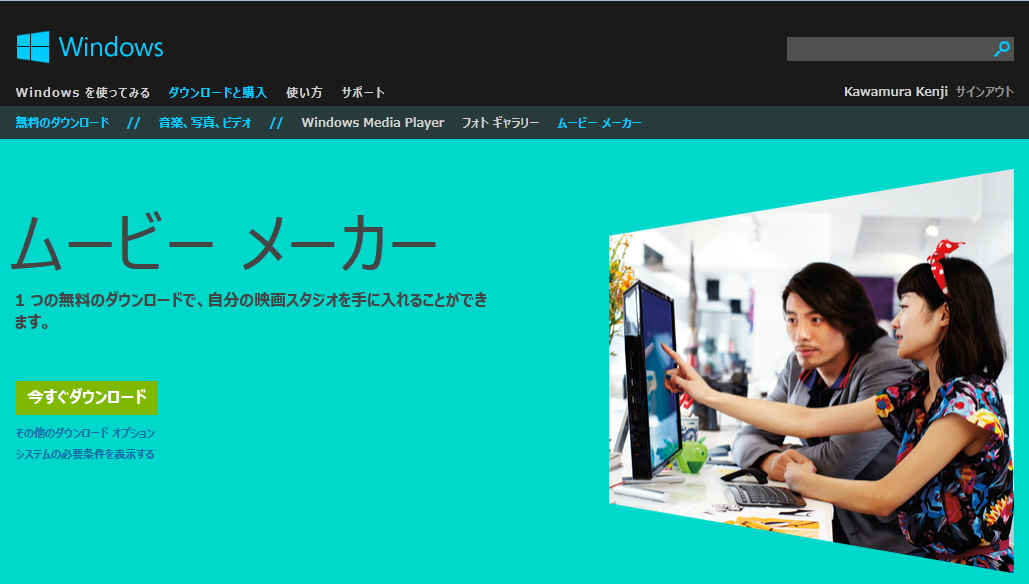
Task: Open the '使い方' menu
Action: [304, 93]
